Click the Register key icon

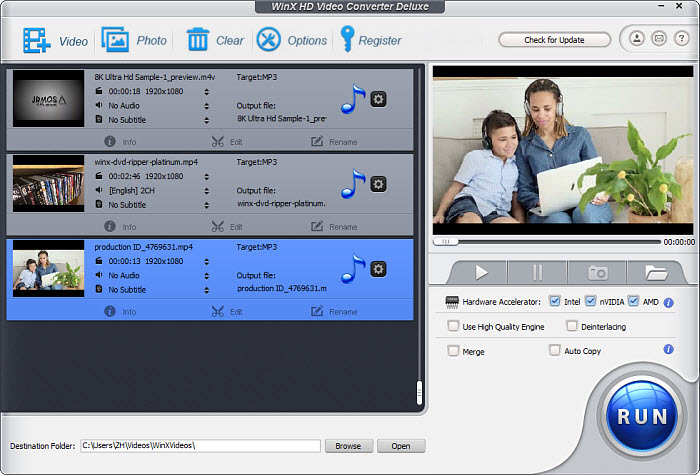(347, 38)
